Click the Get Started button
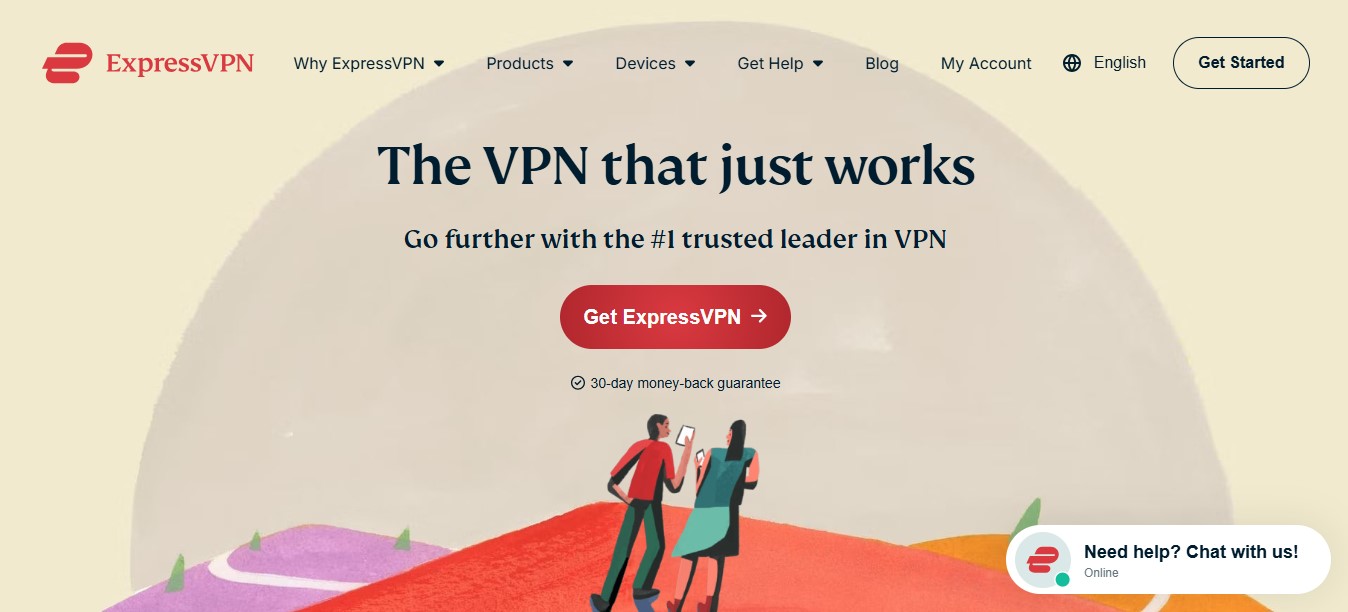This screenshot has height=612, width=1348. [1241, 63]
